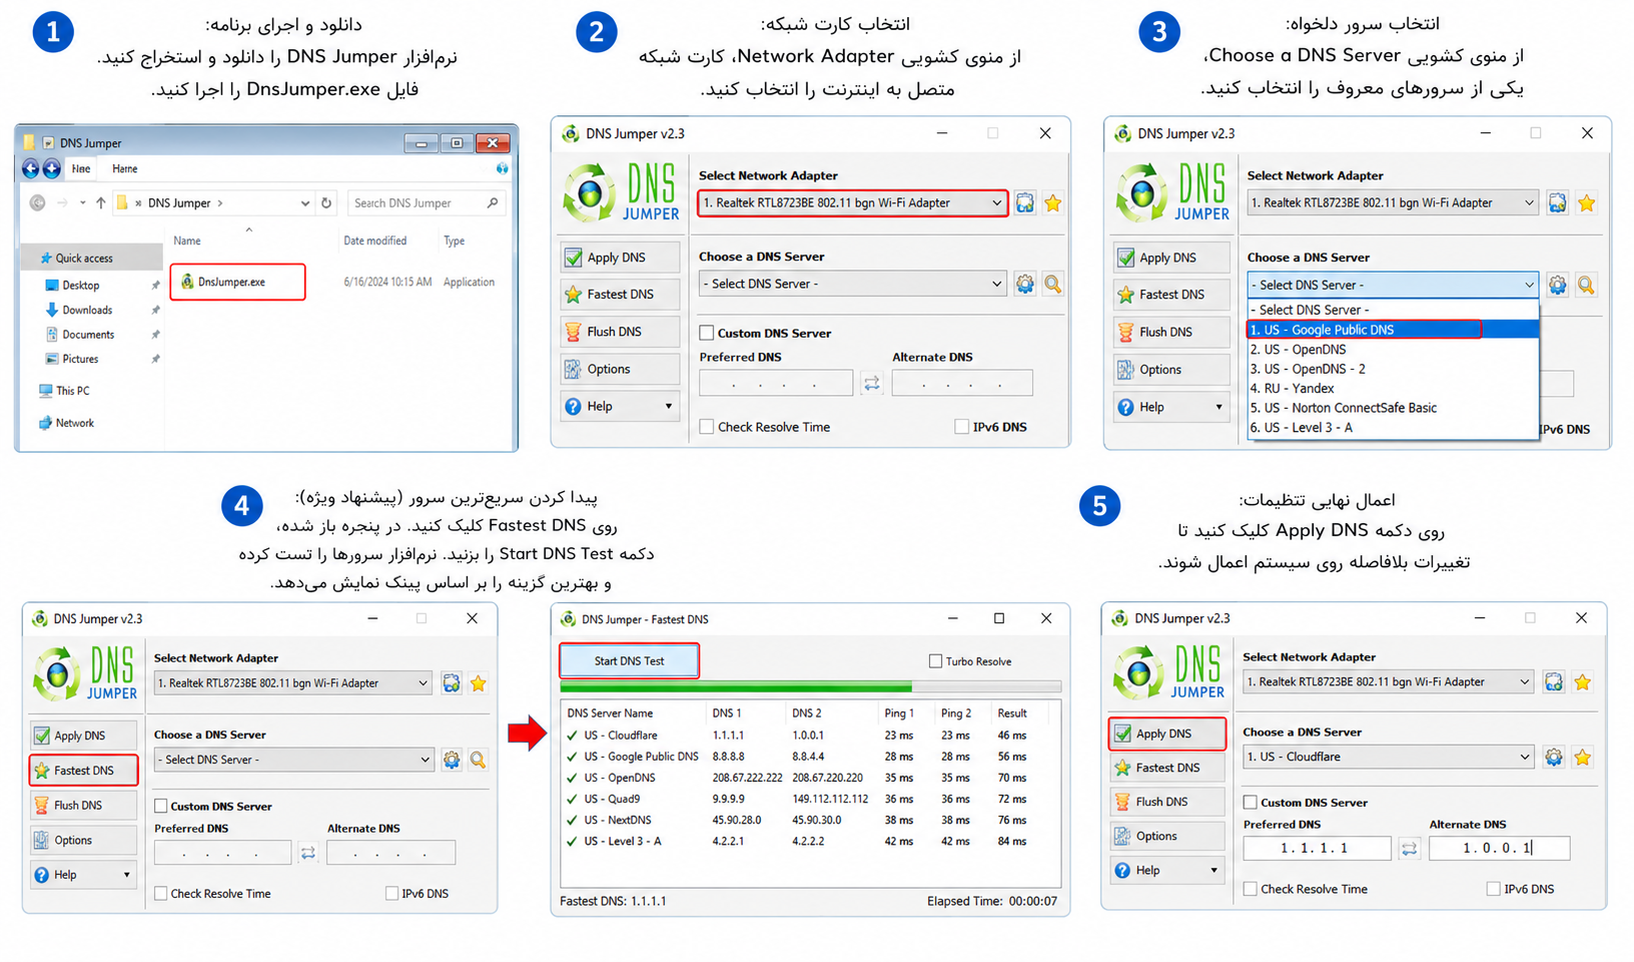Click the star icon in step 3 window
This screenshot has width=1634, height=962.
point(1586,203)
